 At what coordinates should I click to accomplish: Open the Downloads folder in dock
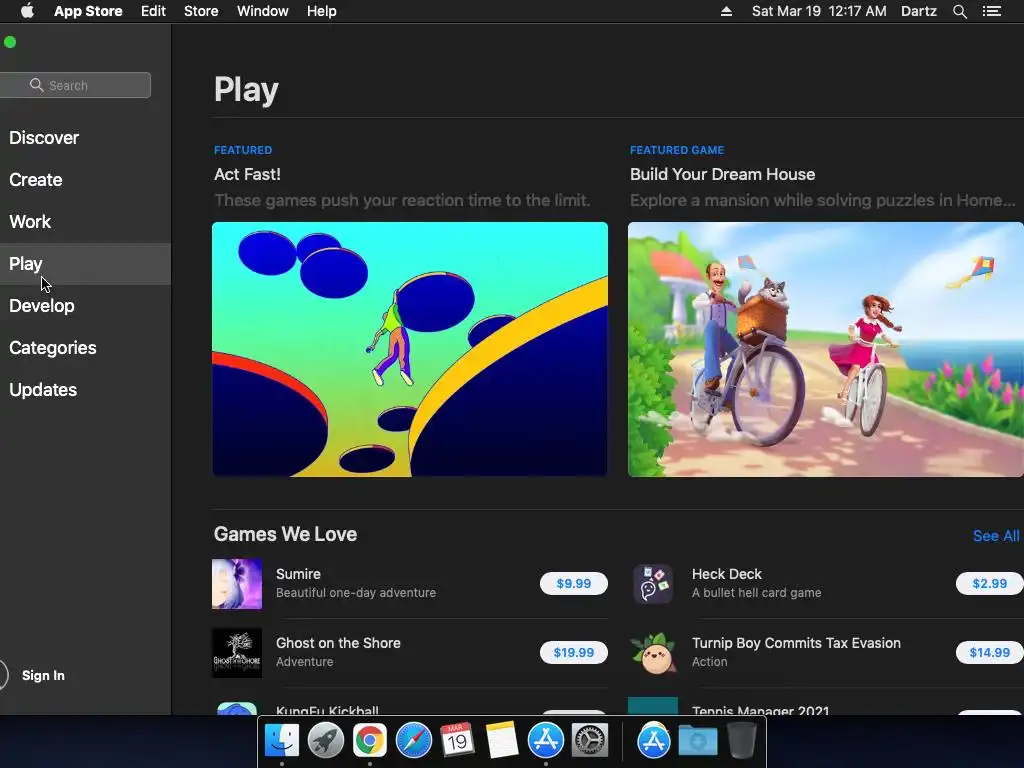pyautogui.click(x=697, y=741)
